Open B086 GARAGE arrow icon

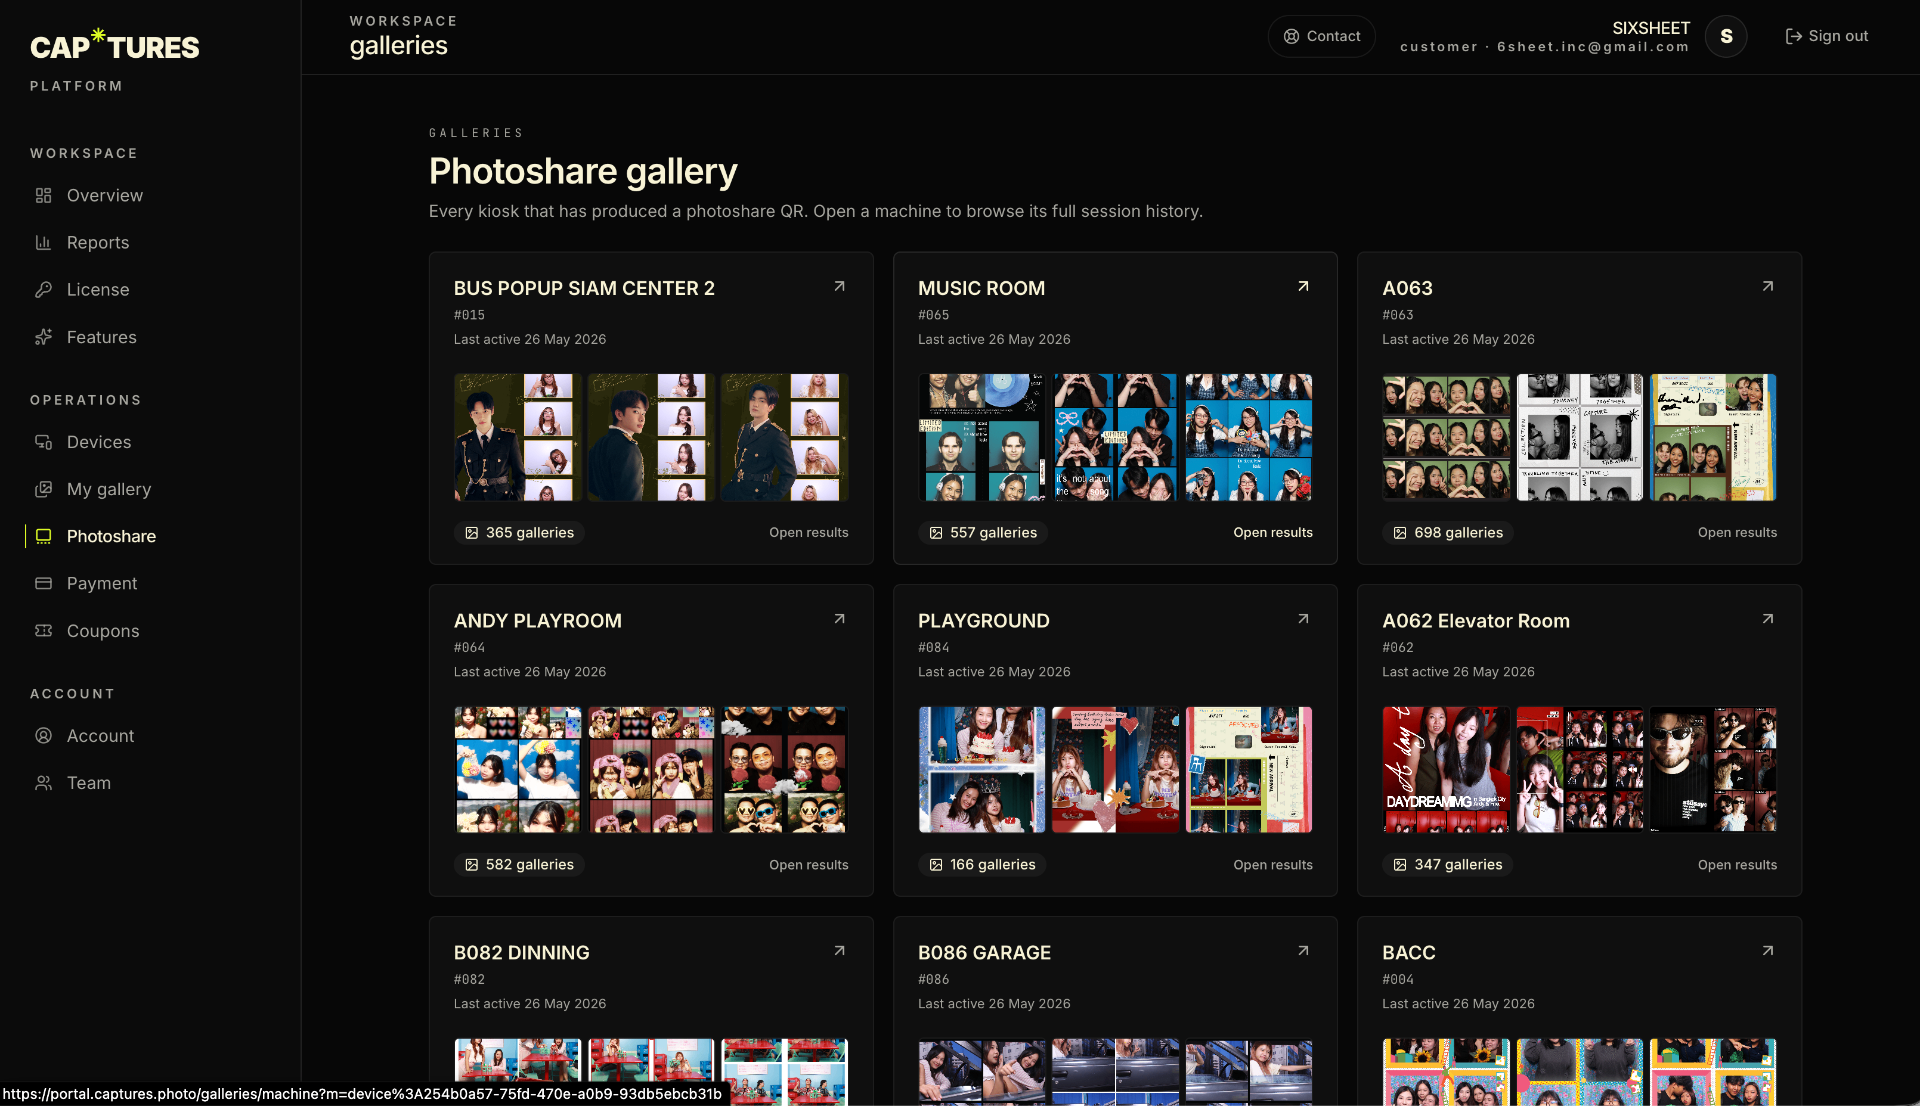coord(1303,951)
